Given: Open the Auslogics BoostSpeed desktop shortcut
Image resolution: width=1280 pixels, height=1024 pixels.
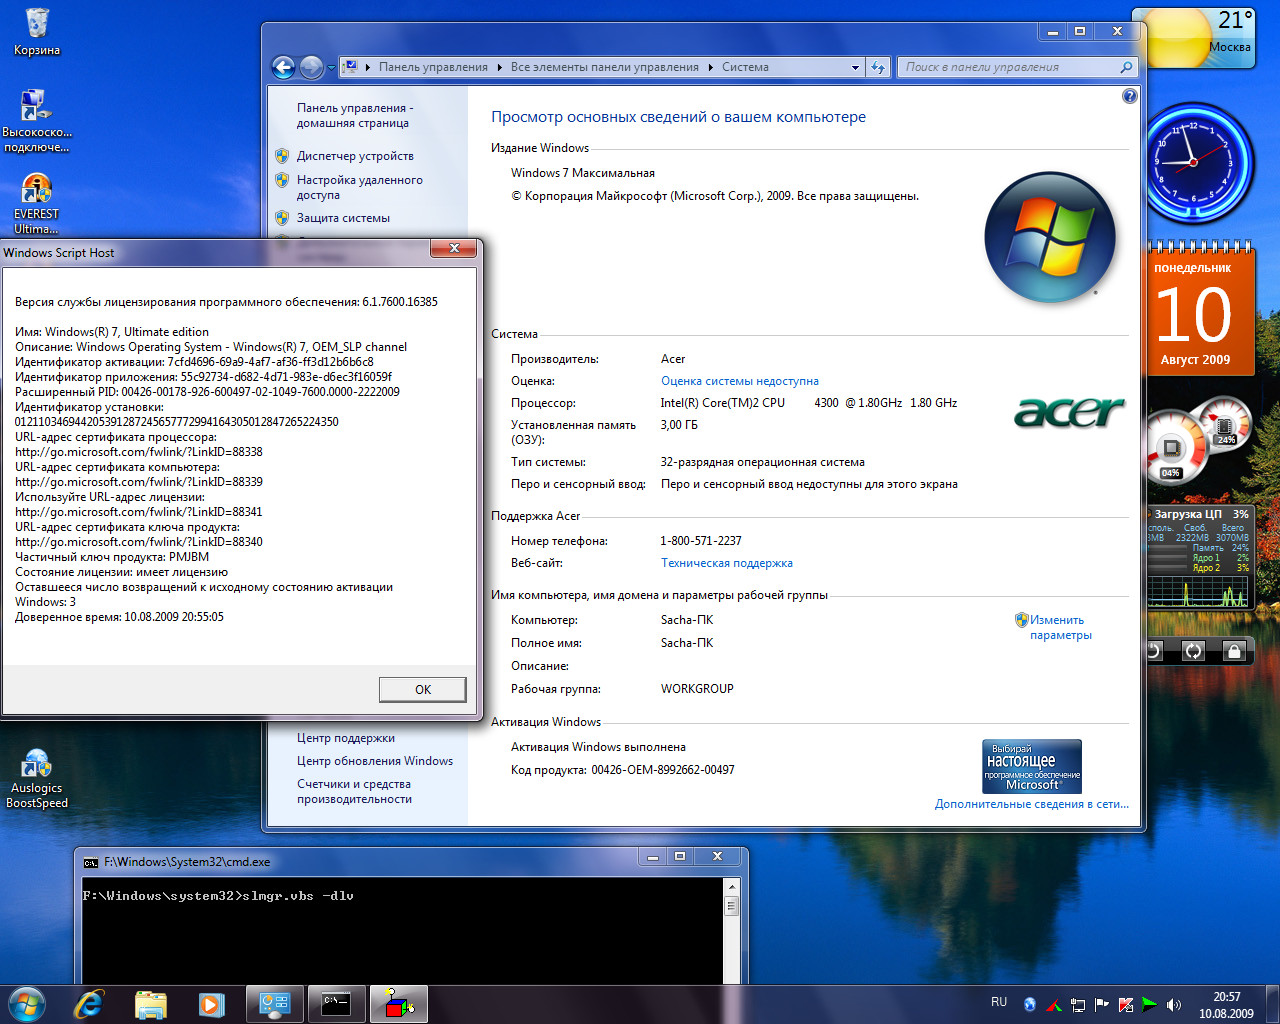Looking at the screenshot, I should point(37,778).
